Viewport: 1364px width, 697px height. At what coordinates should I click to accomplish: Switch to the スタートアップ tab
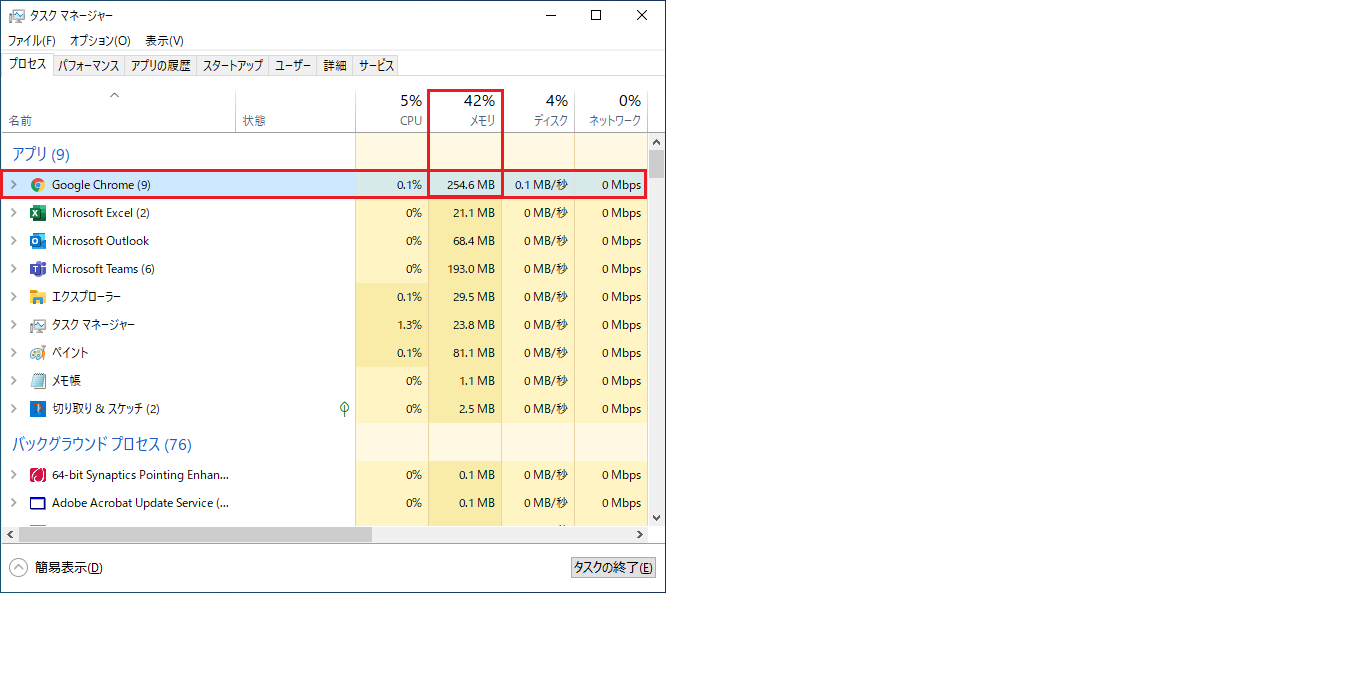[x=232, y=66]
